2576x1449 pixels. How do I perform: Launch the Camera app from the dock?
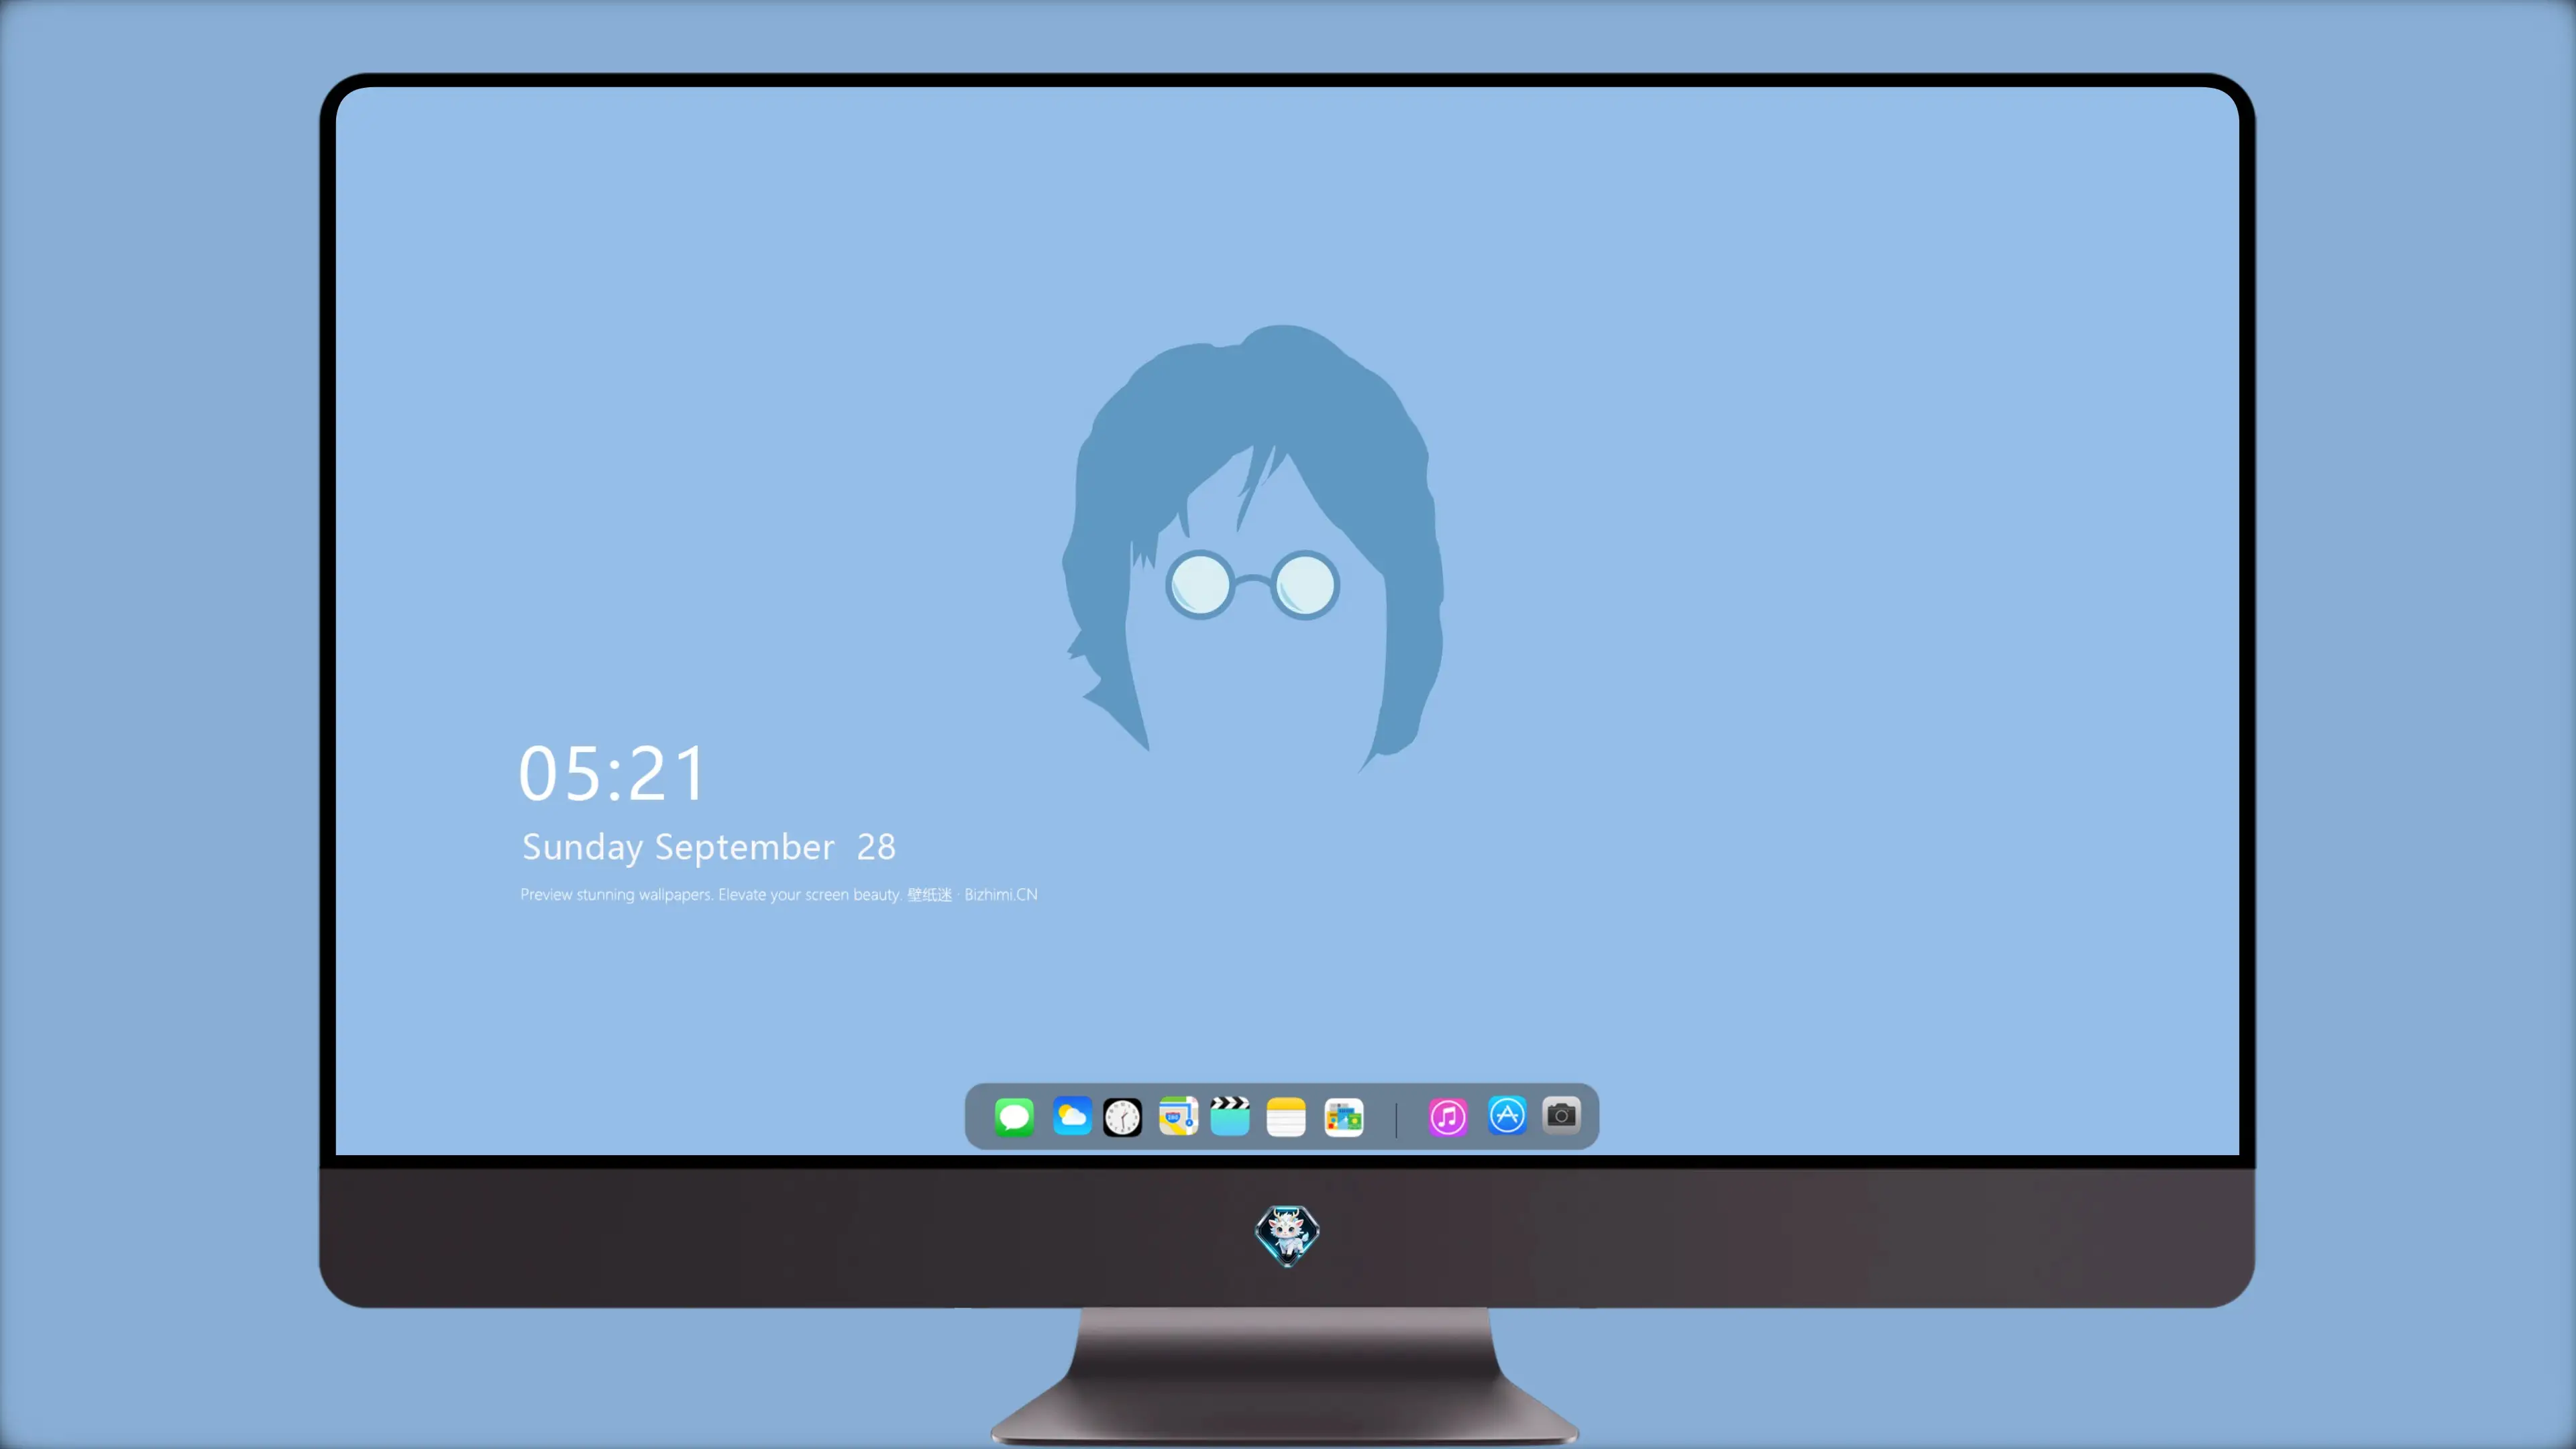point(1561,1115)
